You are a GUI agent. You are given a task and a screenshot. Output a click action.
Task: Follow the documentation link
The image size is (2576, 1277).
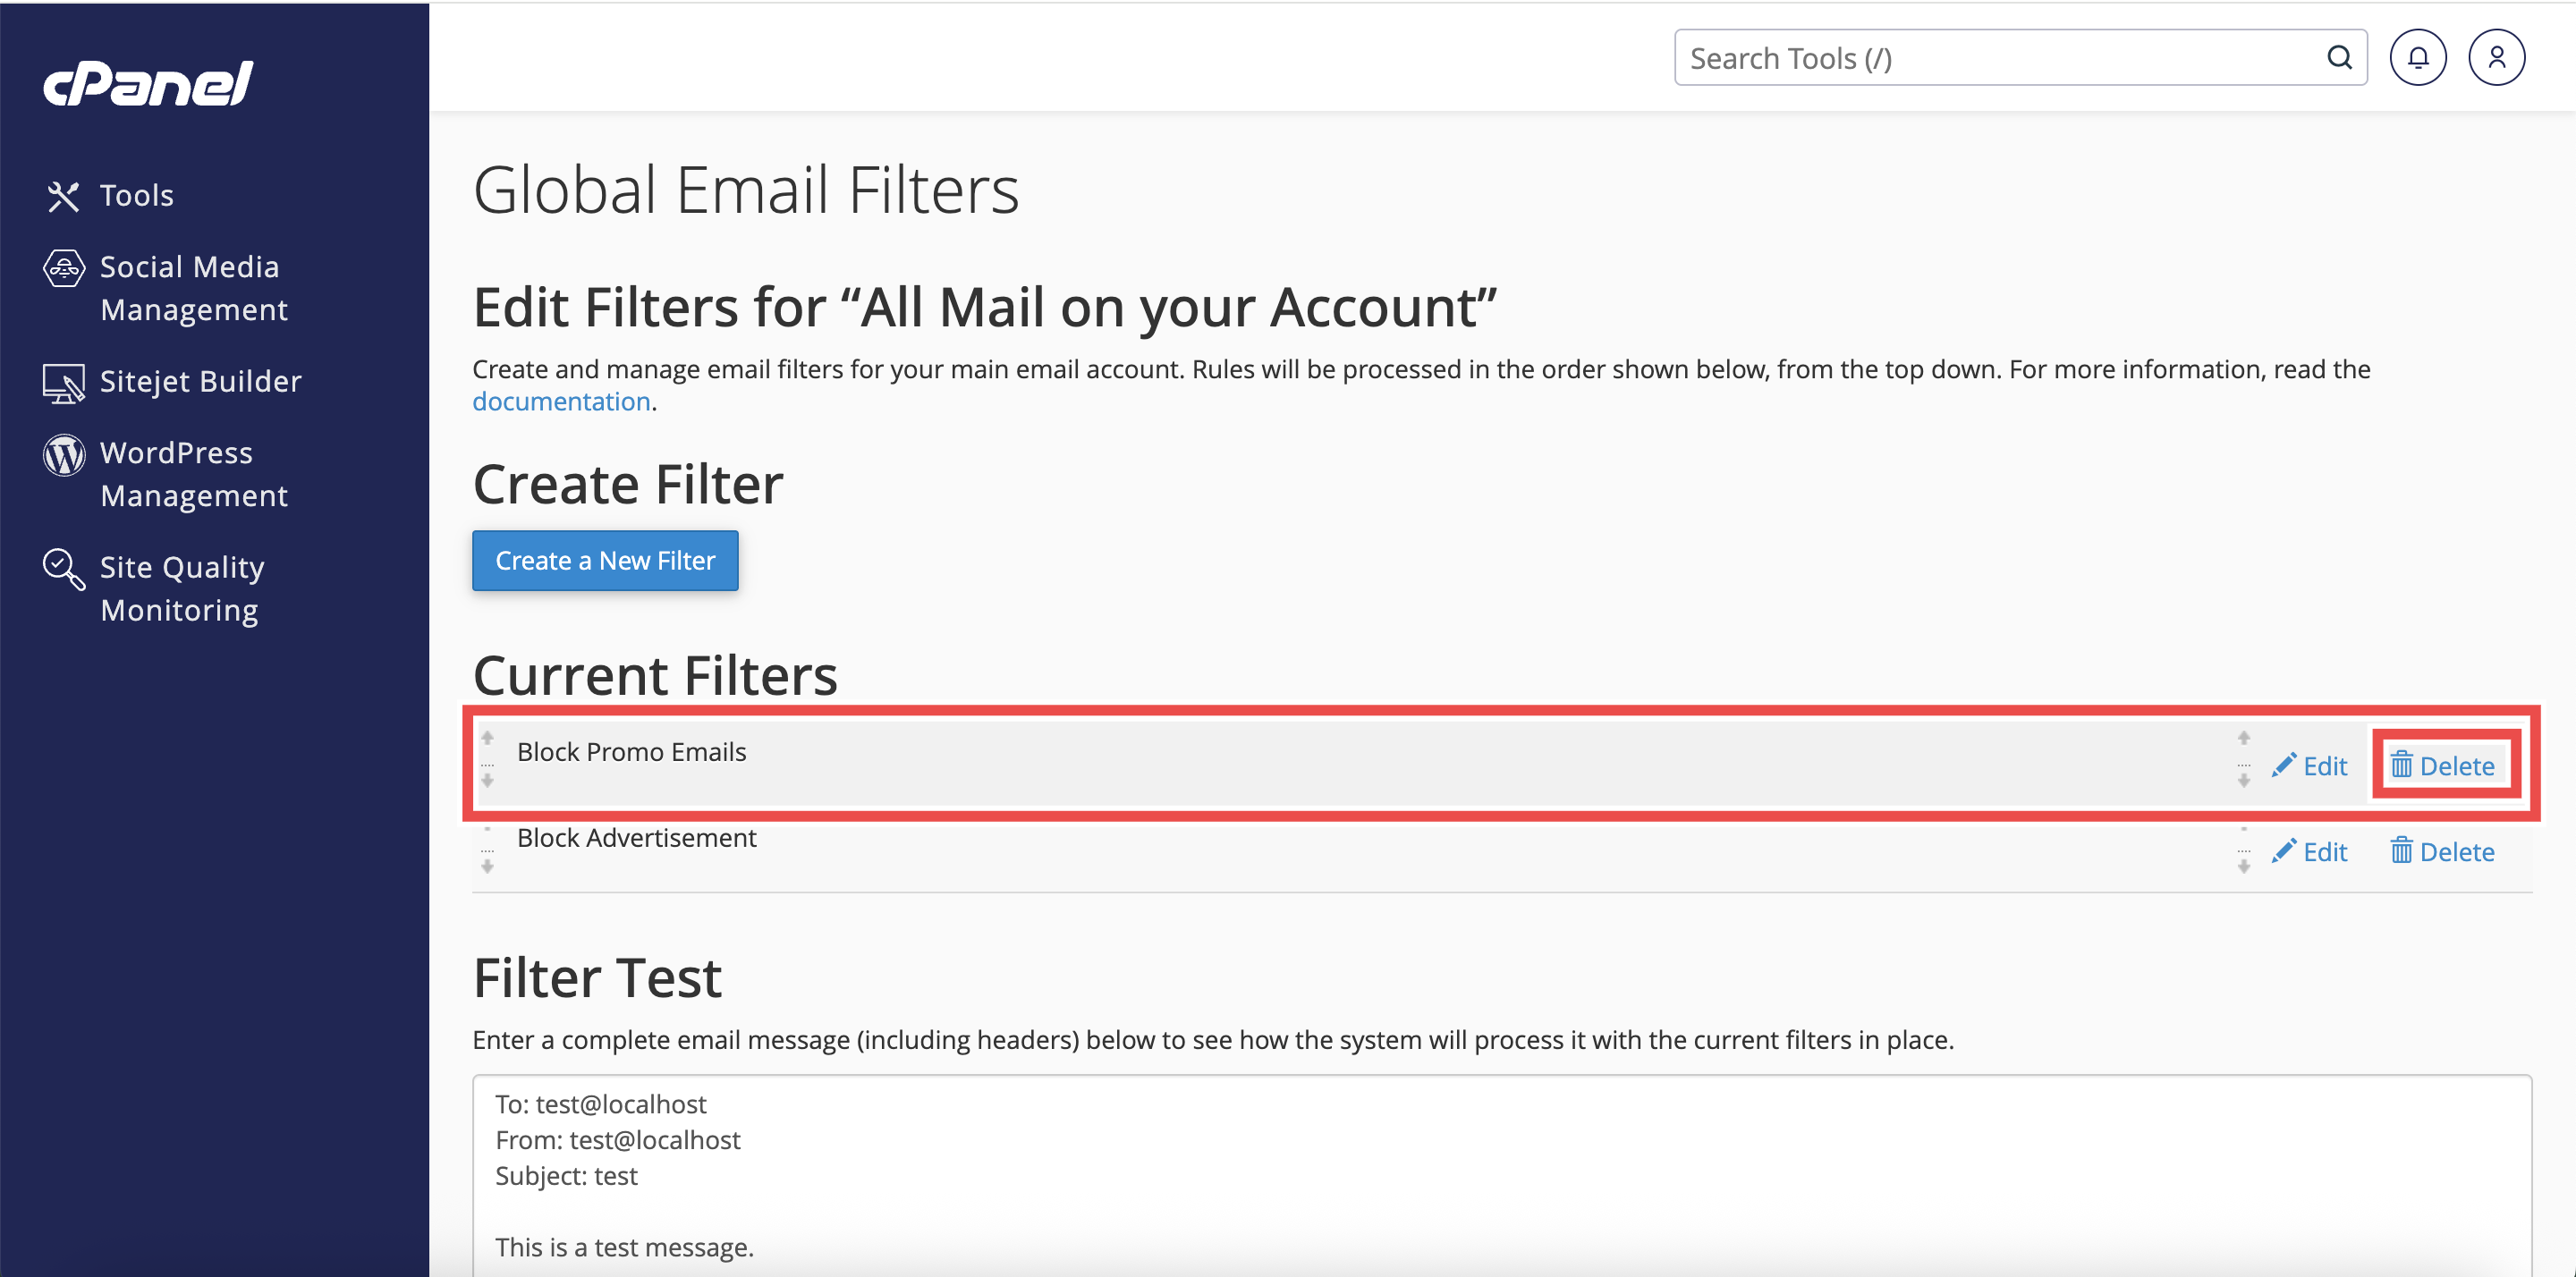pyautogui.click(x=561, y=401)
